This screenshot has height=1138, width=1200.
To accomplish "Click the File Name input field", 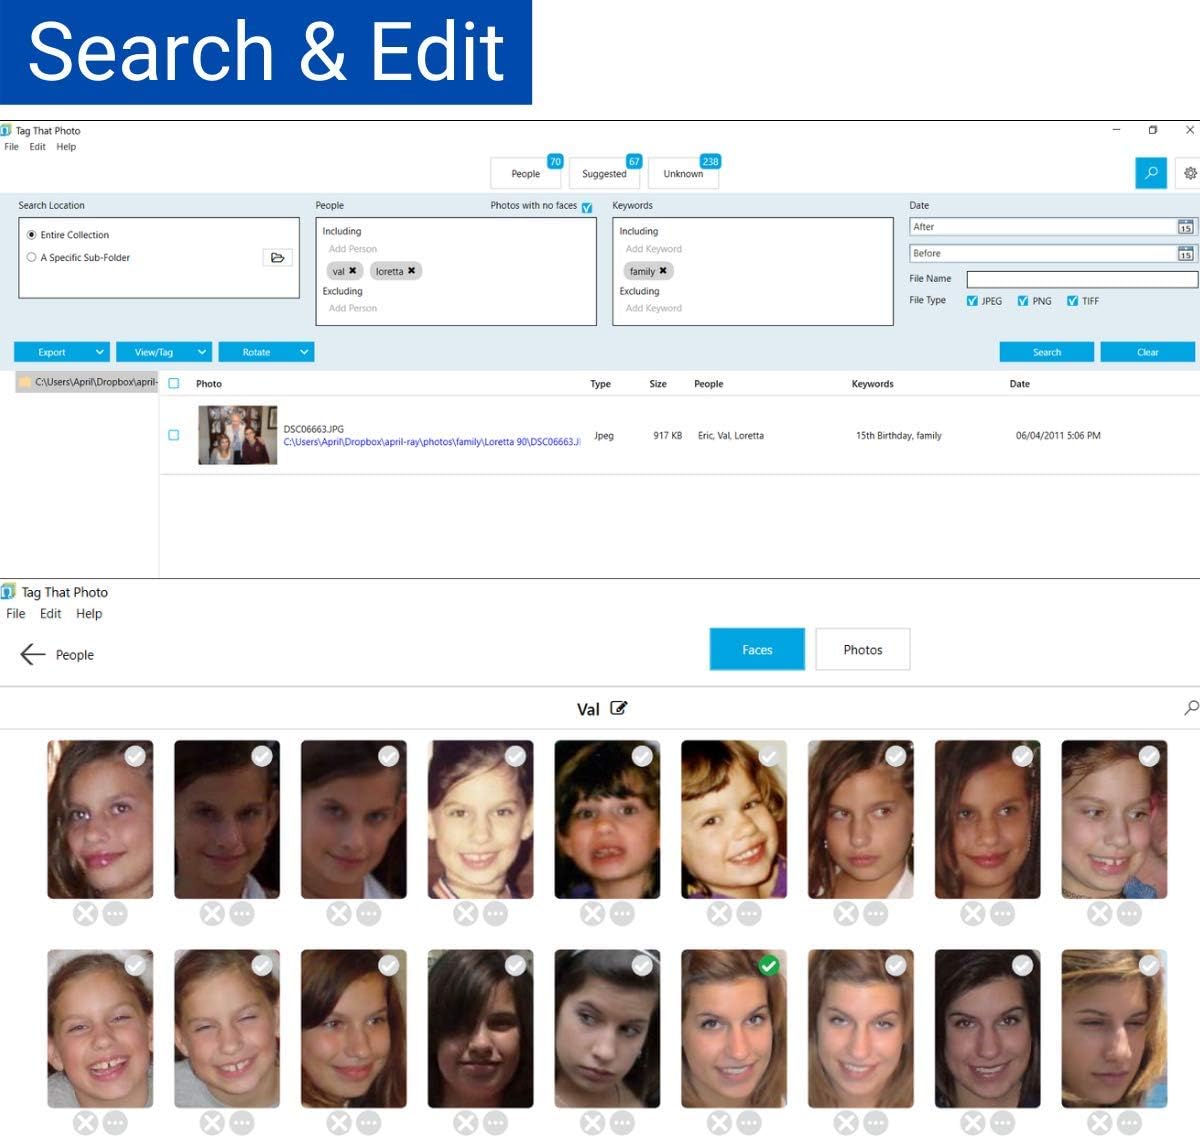I will click(1080, 279).
